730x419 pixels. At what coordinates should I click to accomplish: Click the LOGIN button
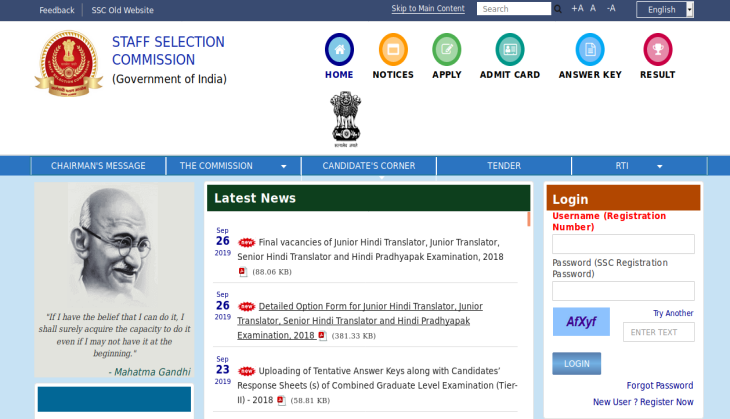[576, 364]
